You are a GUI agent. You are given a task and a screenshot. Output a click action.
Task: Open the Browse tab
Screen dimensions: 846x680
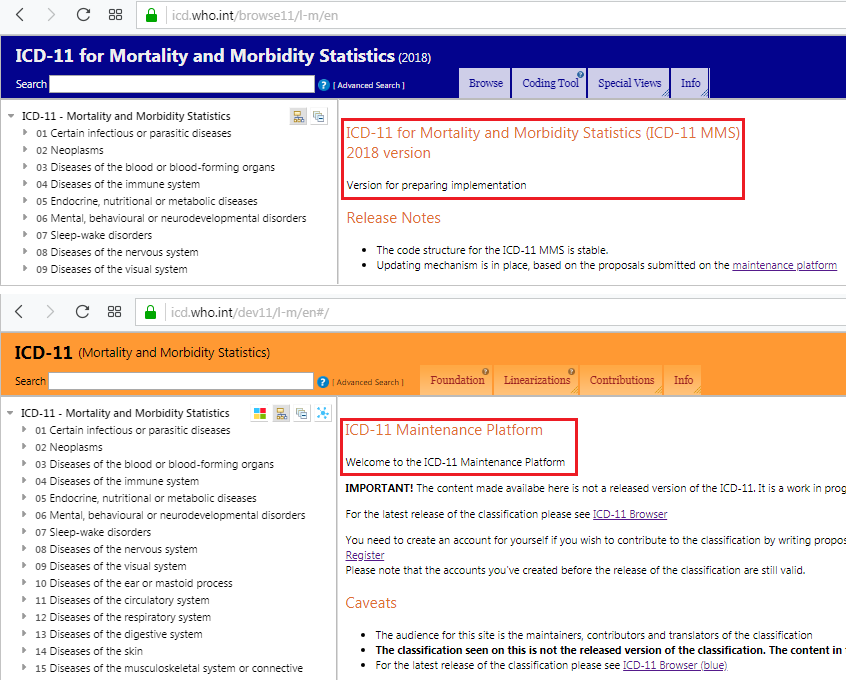[485, 83]
